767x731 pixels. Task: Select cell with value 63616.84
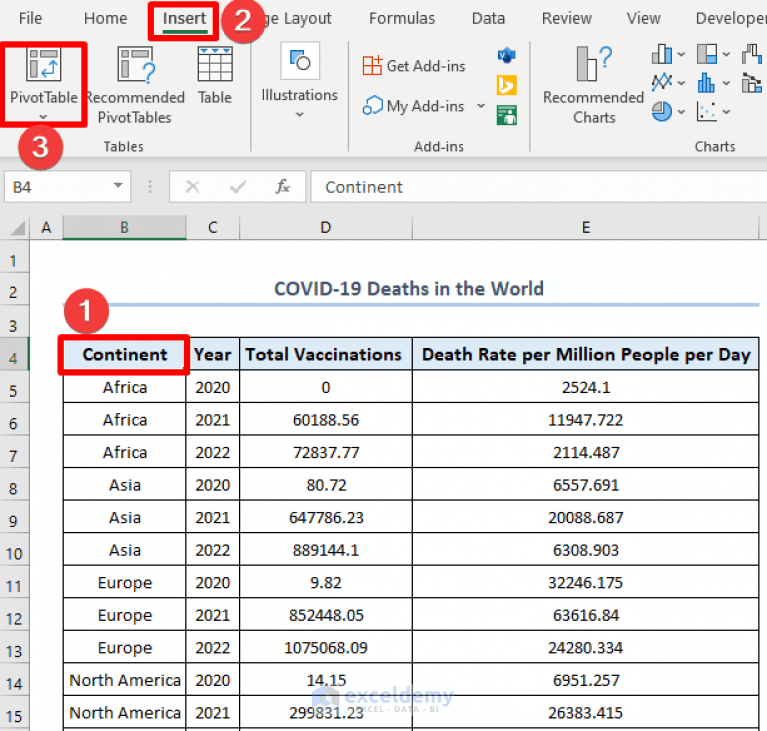click(586, 615)
